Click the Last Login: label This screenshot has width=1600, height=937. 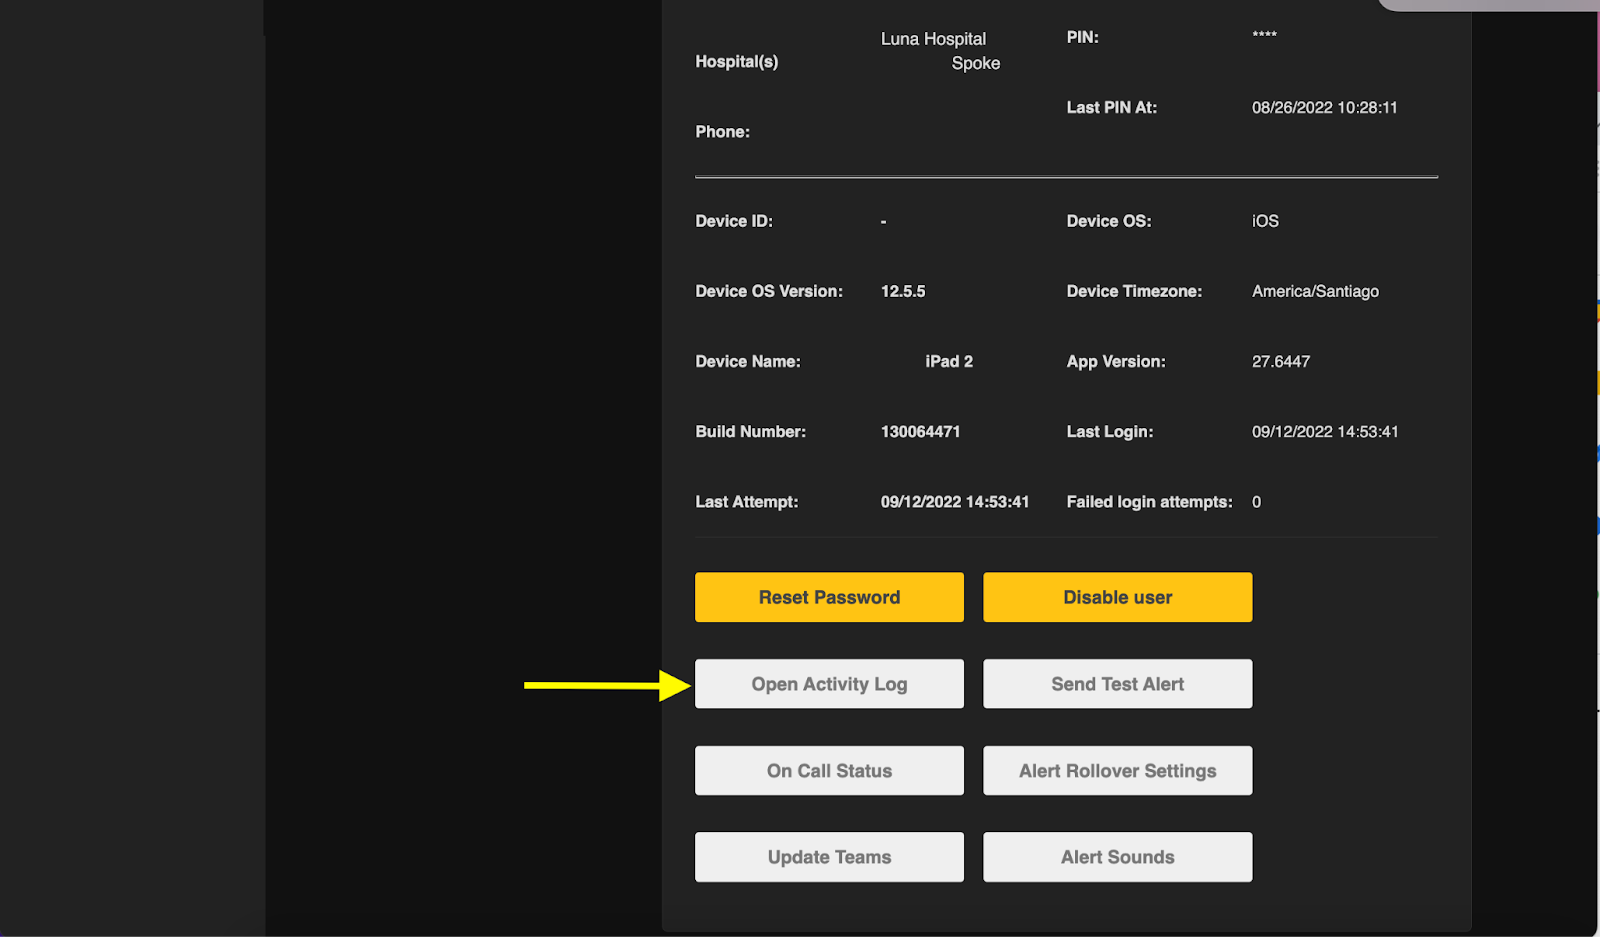point(1109,432)
